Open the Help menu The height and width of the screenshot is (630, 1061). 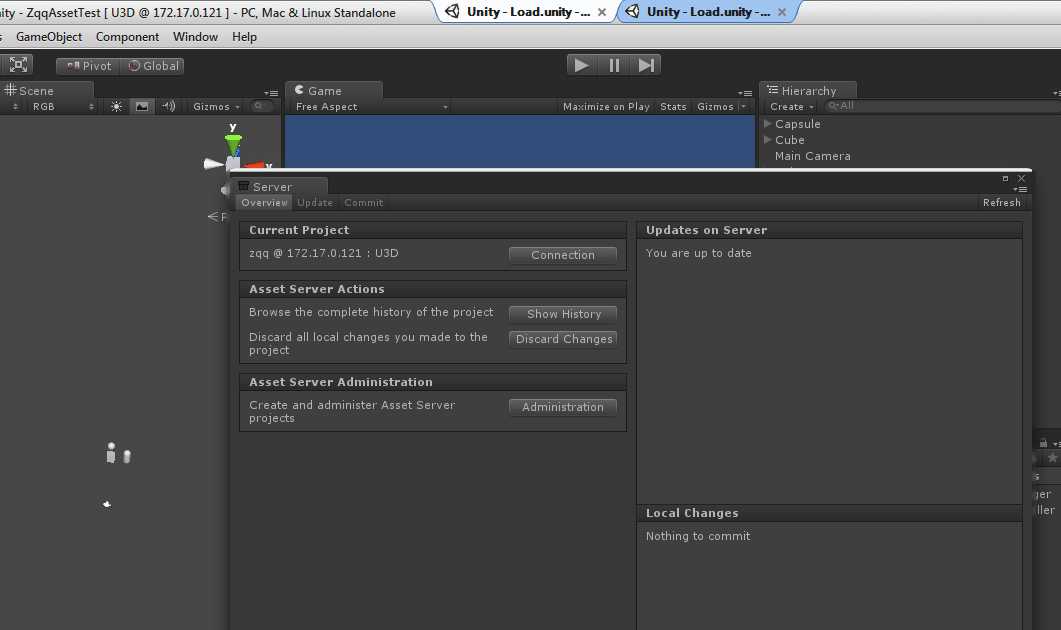click(244, 37)
